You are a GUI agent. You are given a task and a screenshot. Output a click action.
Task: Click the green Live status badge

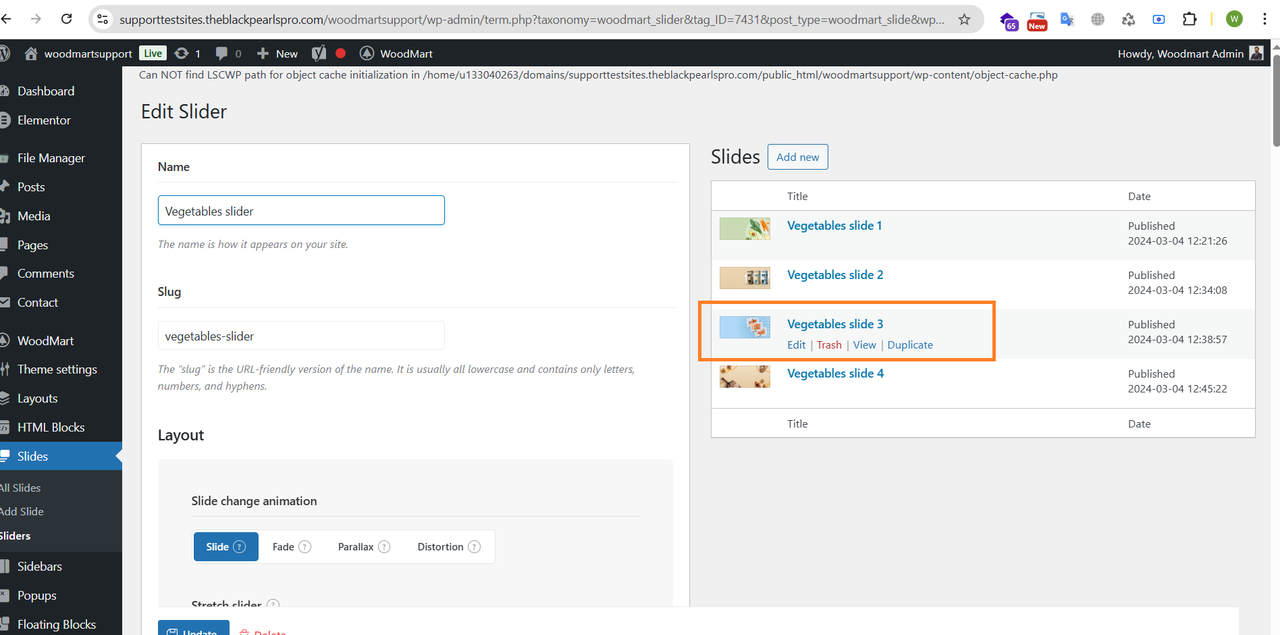point(152,53)
